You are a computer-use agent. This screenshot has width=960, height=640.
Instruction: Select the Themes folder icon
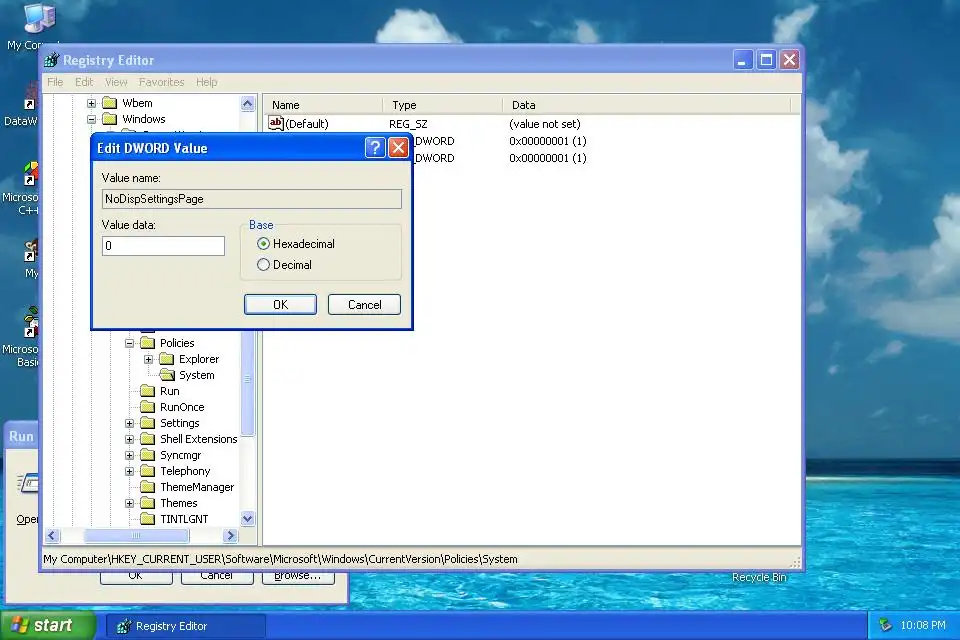click(x=148, y=503)
